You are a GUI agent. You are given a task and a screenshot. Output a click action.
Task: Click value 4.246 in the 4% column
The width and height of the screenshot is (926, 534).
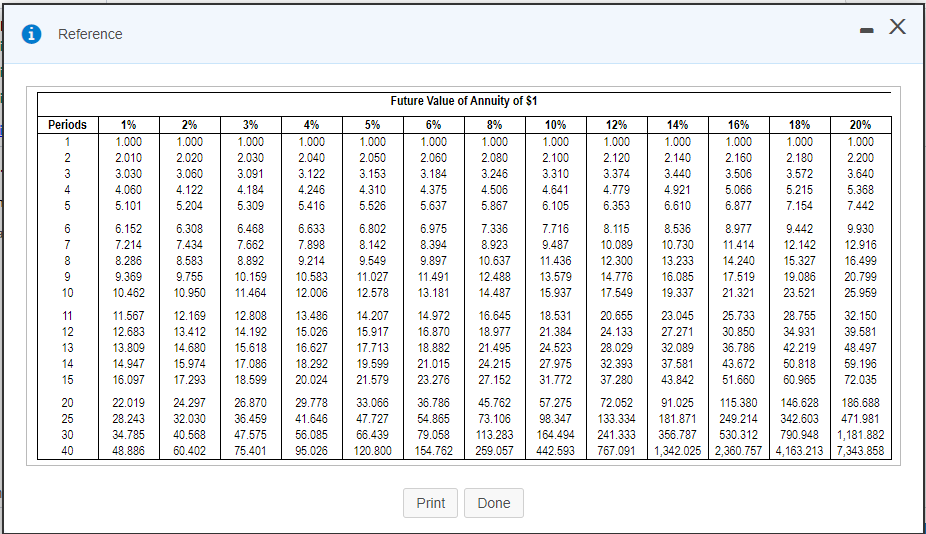(x=311, y=190)
